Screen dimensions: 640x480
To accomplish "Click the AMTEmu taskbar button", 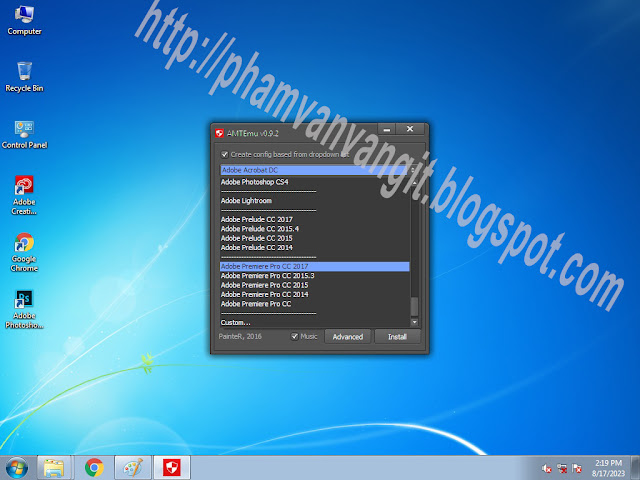I will [172, 468].
